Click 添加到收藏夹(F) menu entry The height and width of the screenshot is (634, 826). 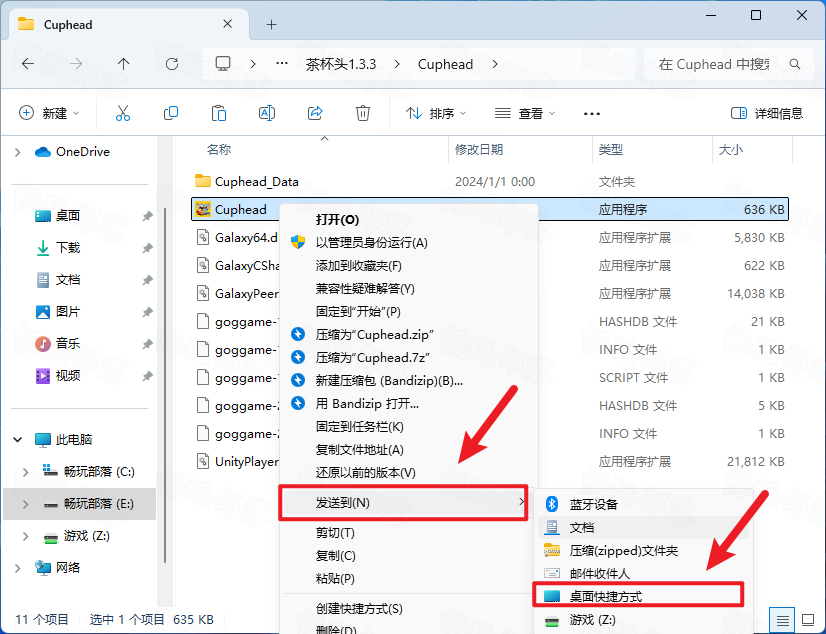[408, 266]
